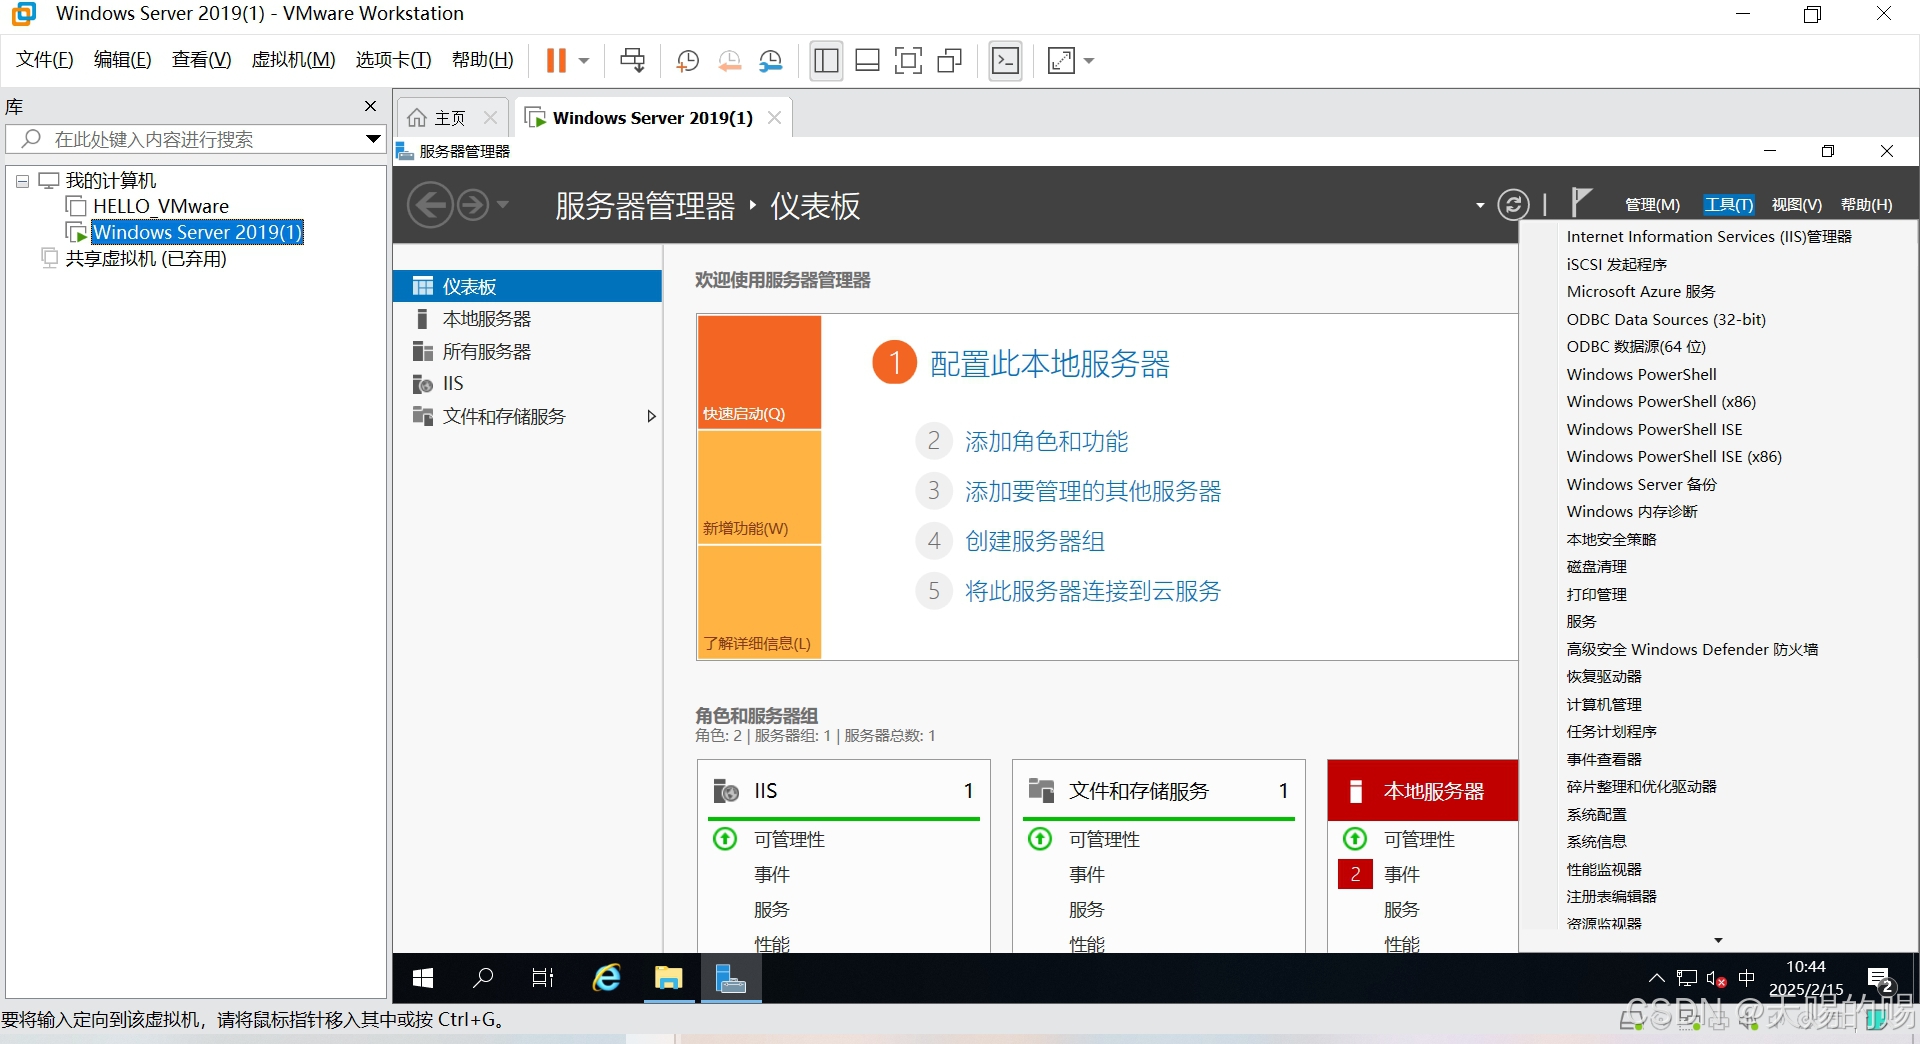The height and width of the screenshot is (1044, 1920).
Task: Open the 选项卡(T) menu
Action: (x=393, y=60)
